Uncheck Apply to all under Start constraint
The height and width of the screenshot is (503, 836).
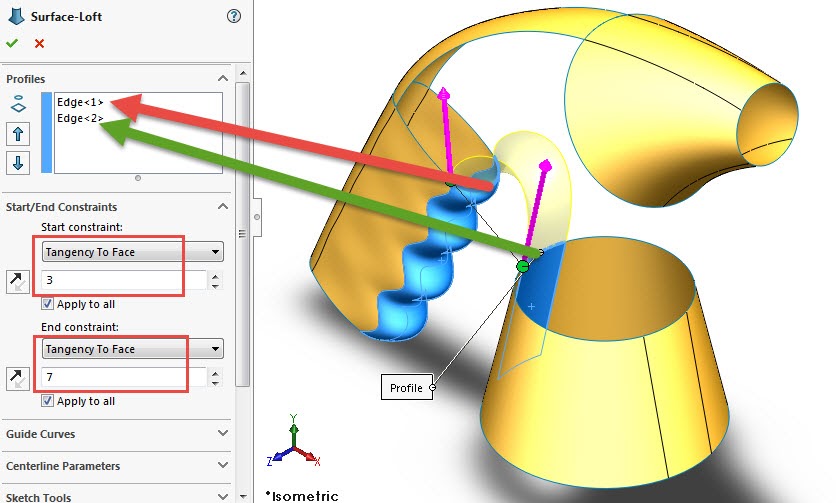(x=47, y=304)
